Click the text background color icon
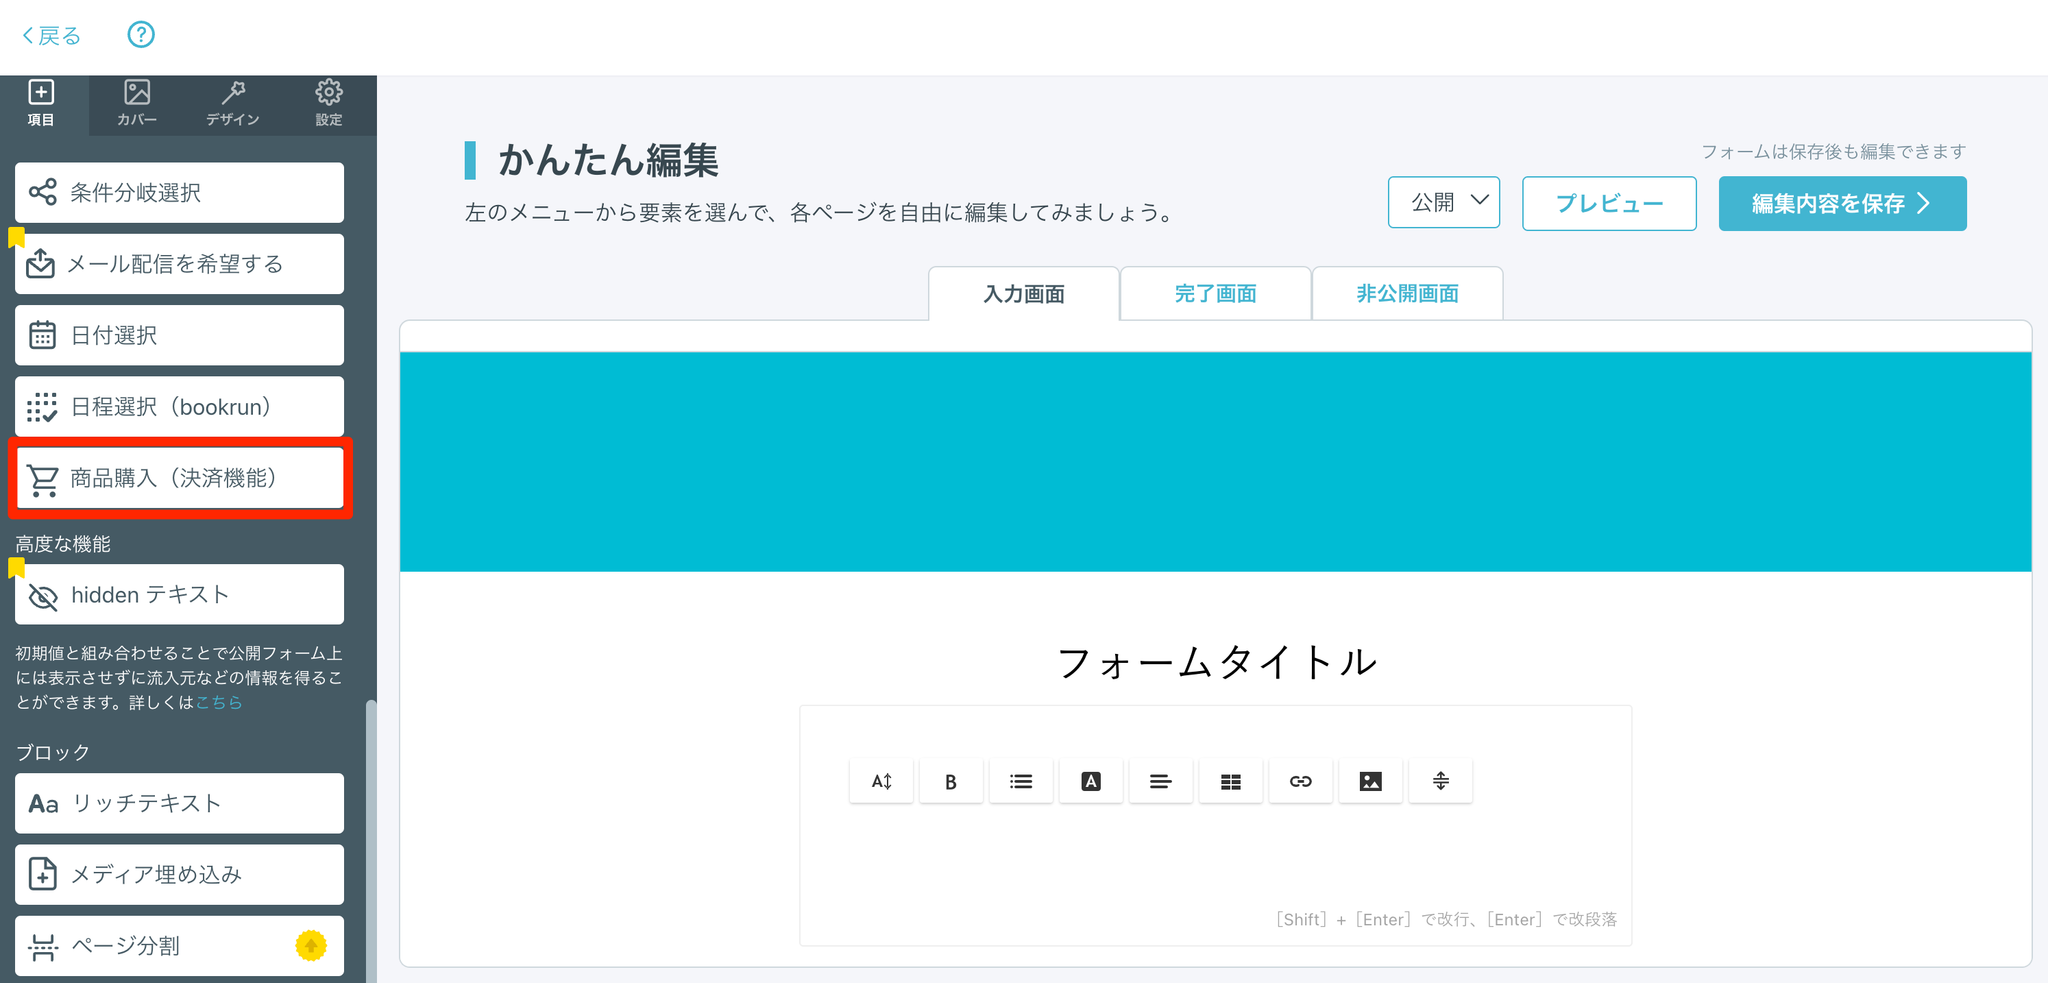2048x983 pixels. coord(1090,782)
